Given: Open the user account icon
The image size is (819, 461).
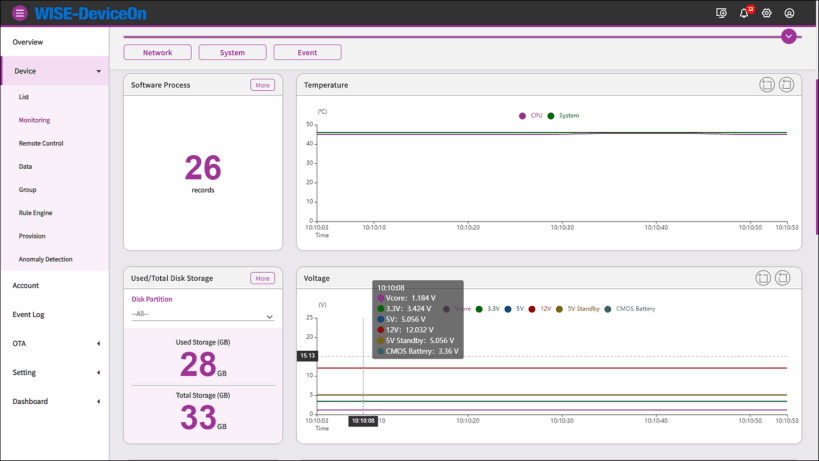Looking at the screenshot, I should 789,13.
